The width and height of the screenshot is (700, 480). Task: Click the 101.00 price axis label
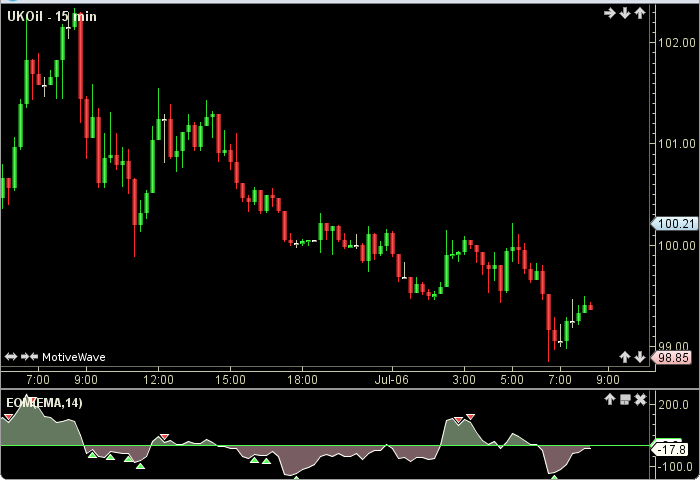coord(677,144)
